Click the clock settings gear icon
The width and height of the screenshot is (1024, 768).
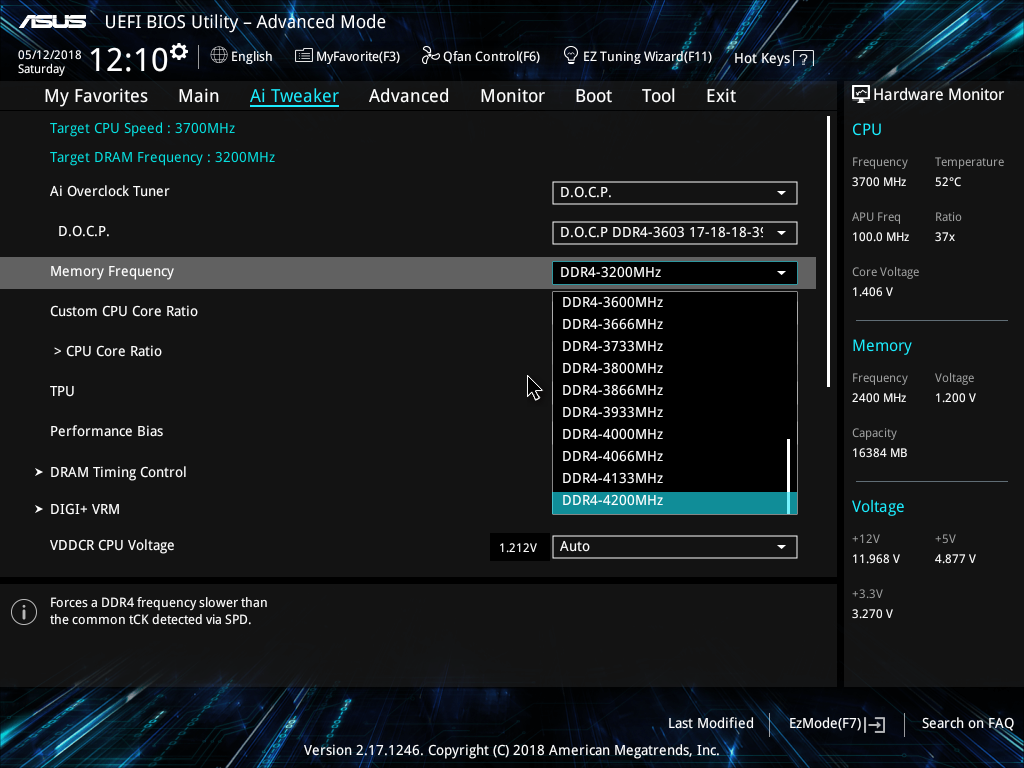(179, 52)
